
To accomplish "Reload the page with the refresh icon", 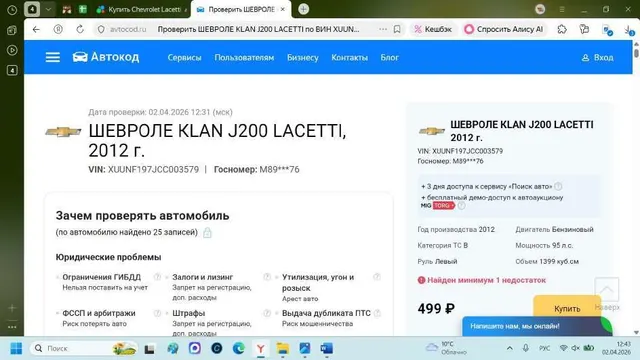I will click(x=80, y=29).
